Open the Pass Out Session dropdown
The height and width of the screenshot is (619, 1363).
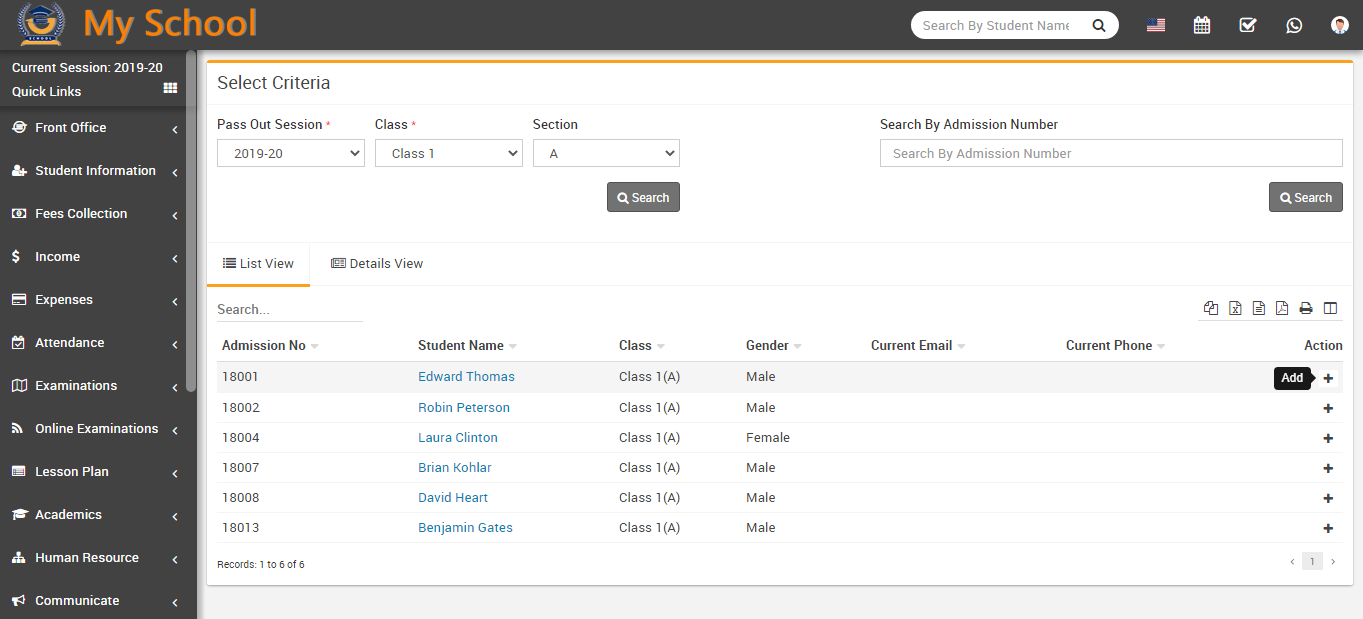(x=291, y=153)
